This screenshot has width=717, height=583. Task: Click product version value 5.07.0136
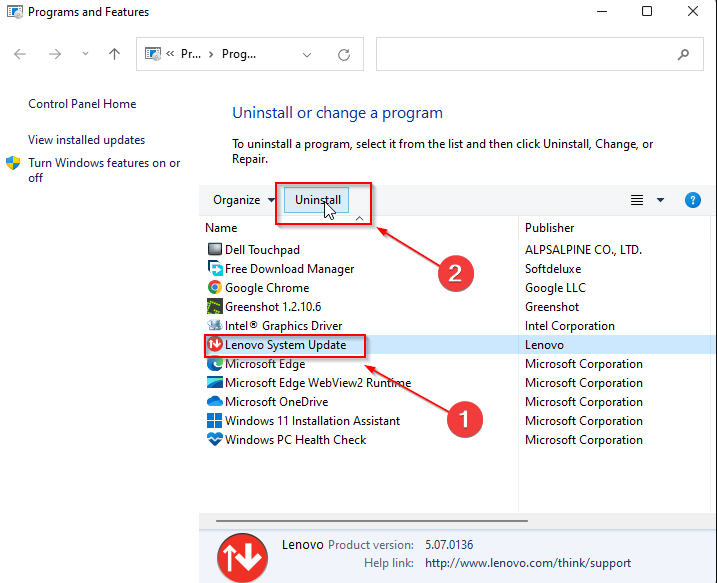[x=449, y=545]
